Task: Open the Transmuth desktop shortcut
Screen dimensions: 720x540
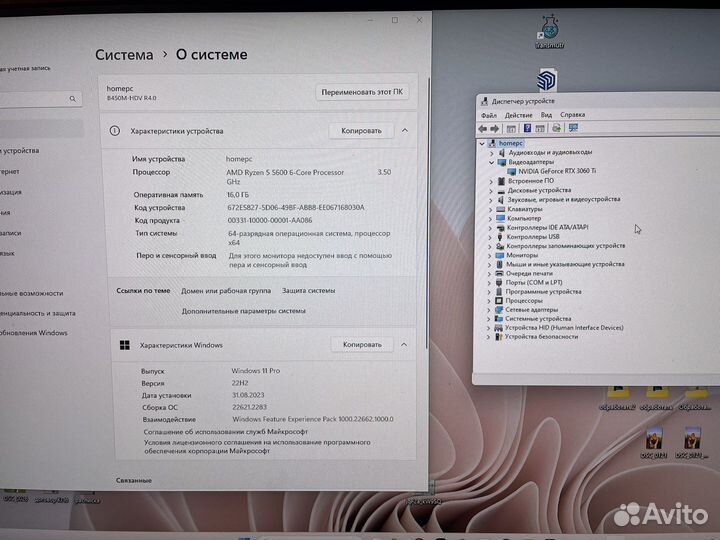Action: [x=549, y=32]
